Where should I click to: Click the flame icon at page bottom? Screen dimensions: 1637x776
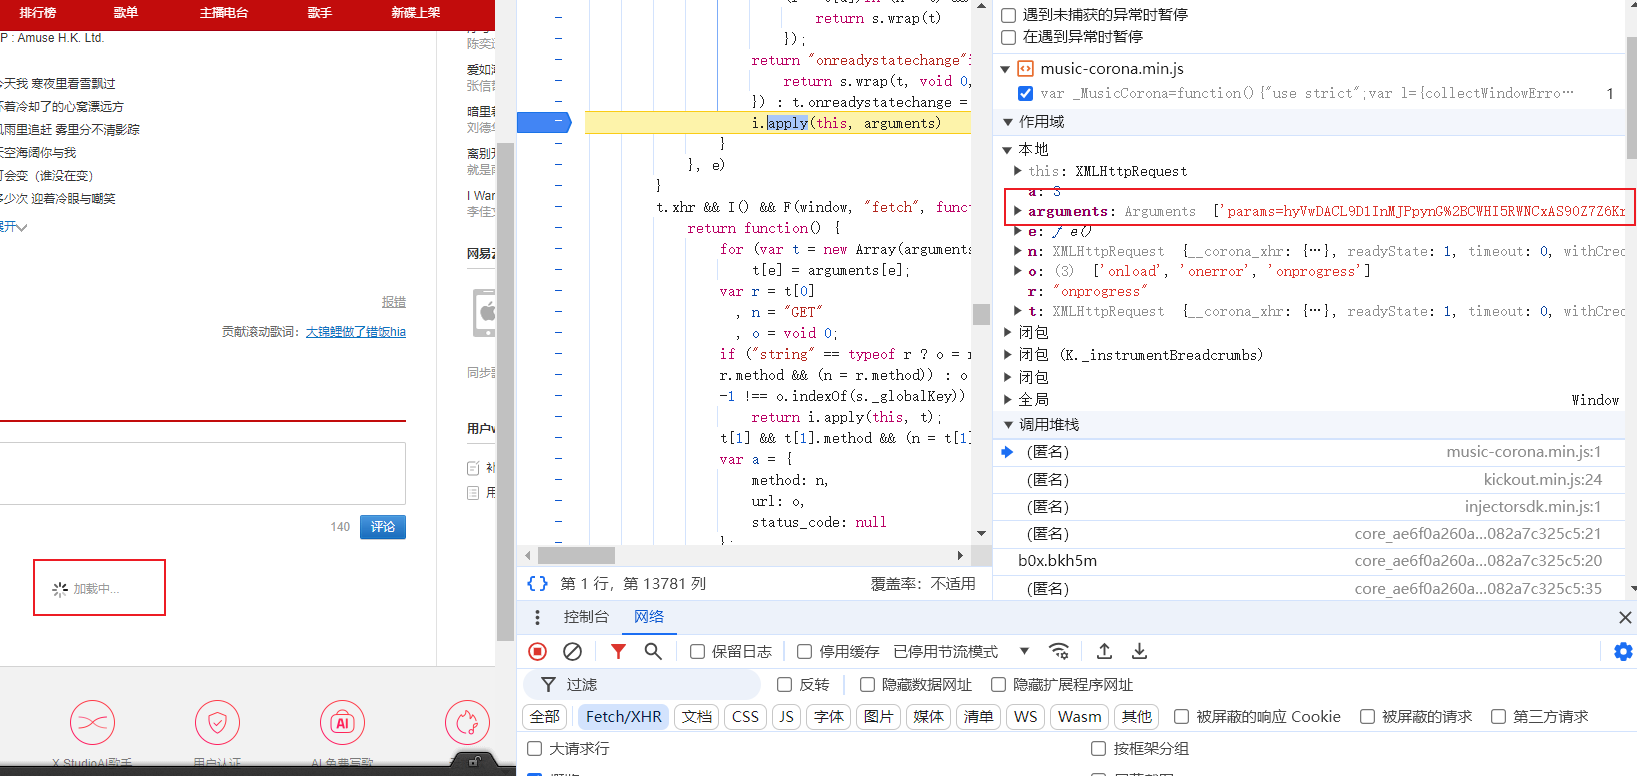(x=467, y=722)
